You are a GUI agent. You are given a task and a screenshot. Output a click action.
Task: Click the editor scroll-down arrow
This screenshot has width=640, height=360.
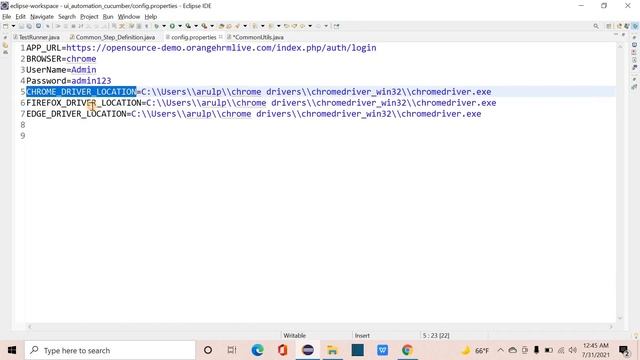click(x=620, y=318)
